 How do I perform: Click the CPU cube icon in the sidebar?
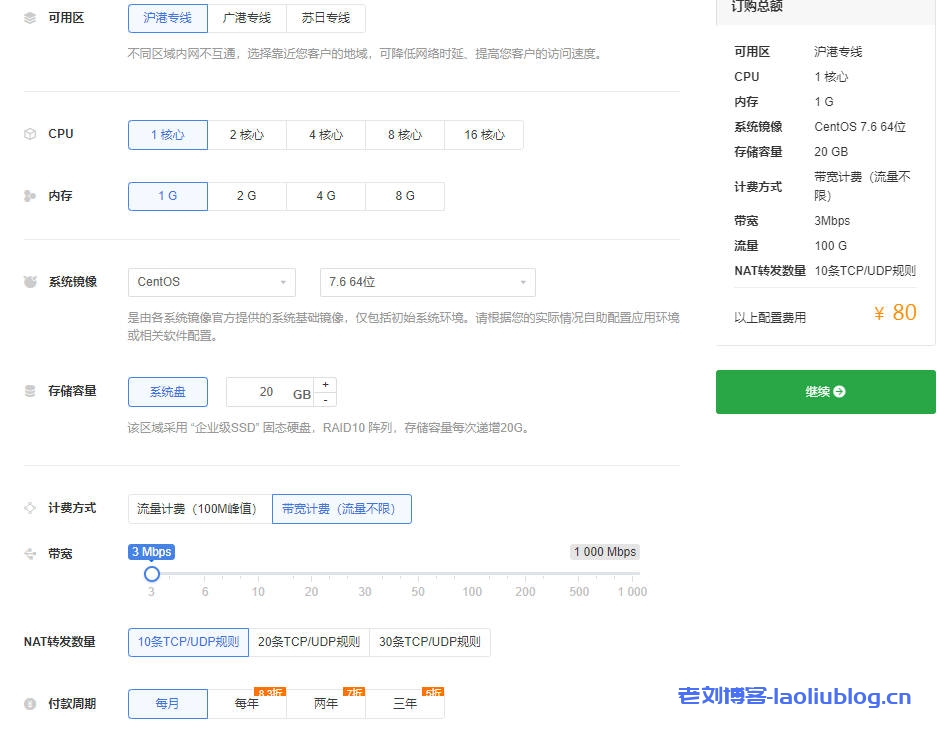coord(29,133)
